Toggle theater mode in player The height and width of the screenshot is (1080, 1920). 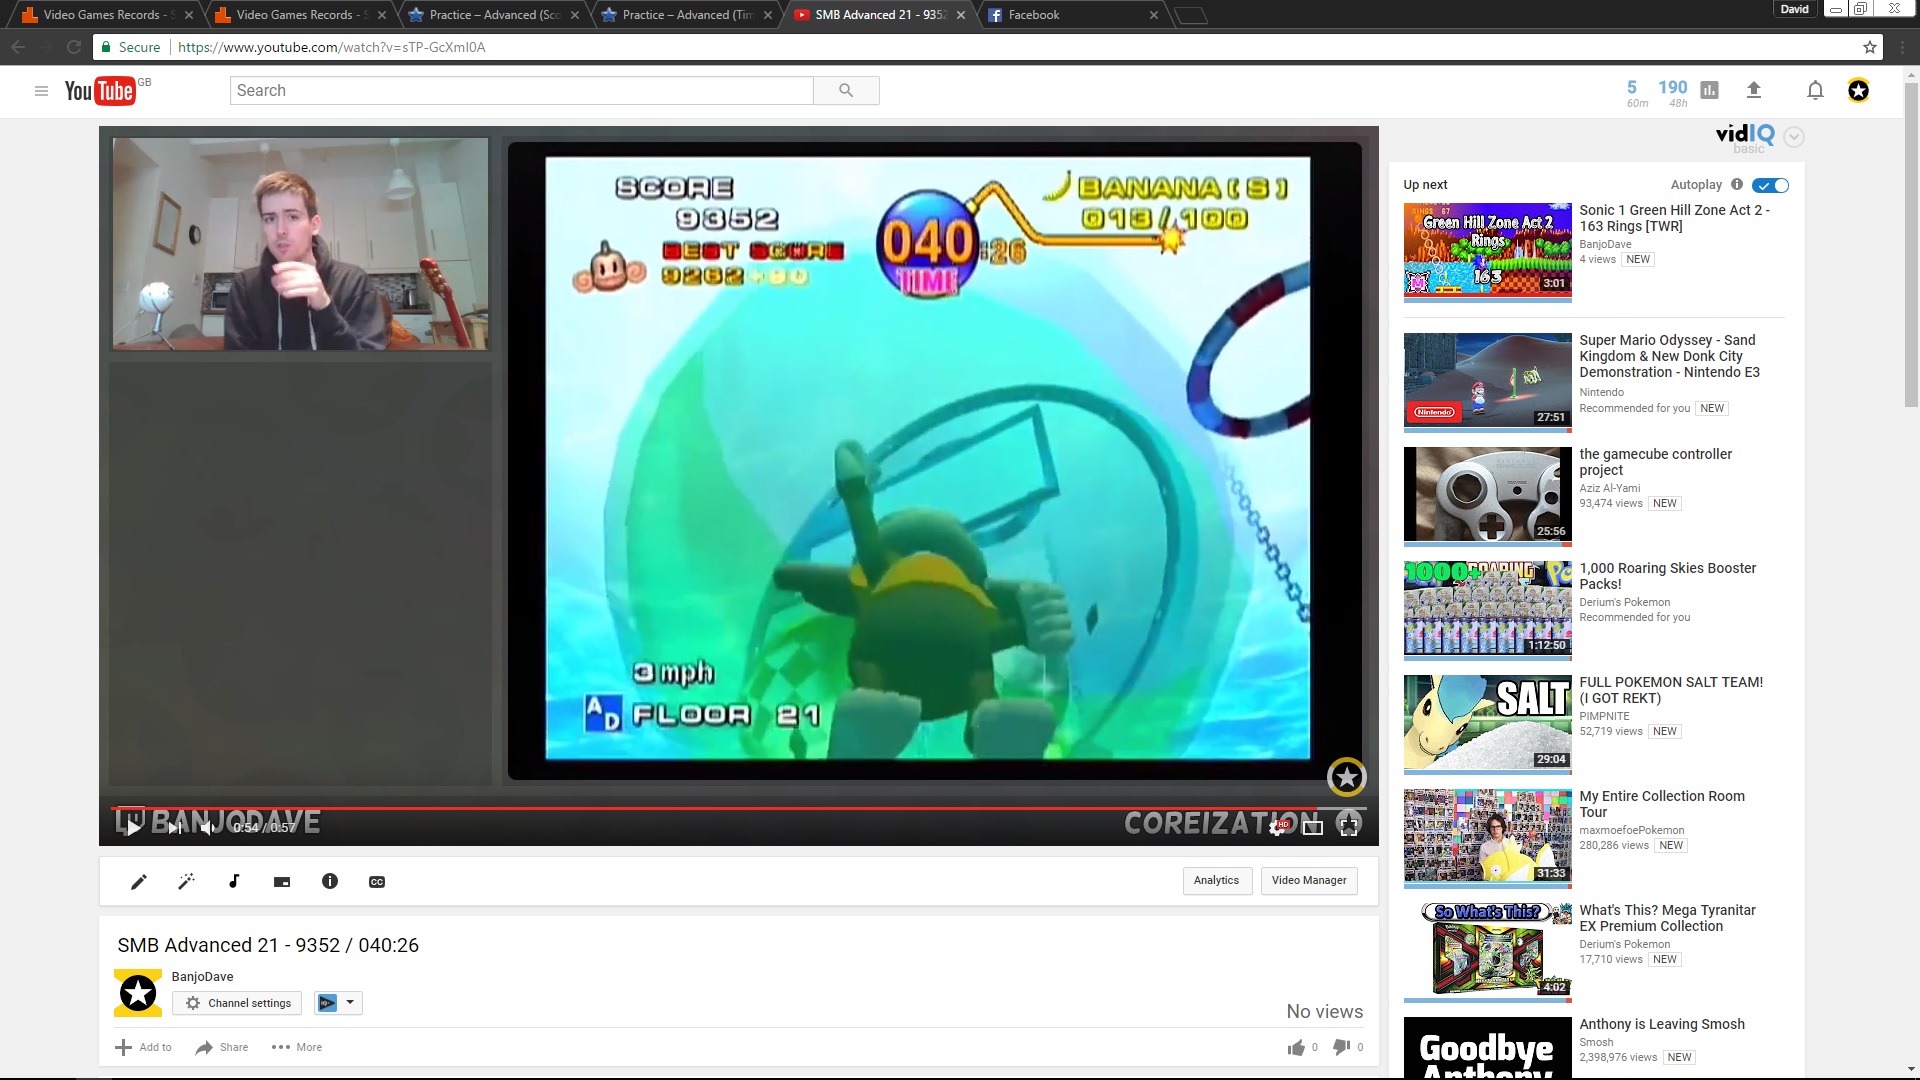[x=1313, y=827]
